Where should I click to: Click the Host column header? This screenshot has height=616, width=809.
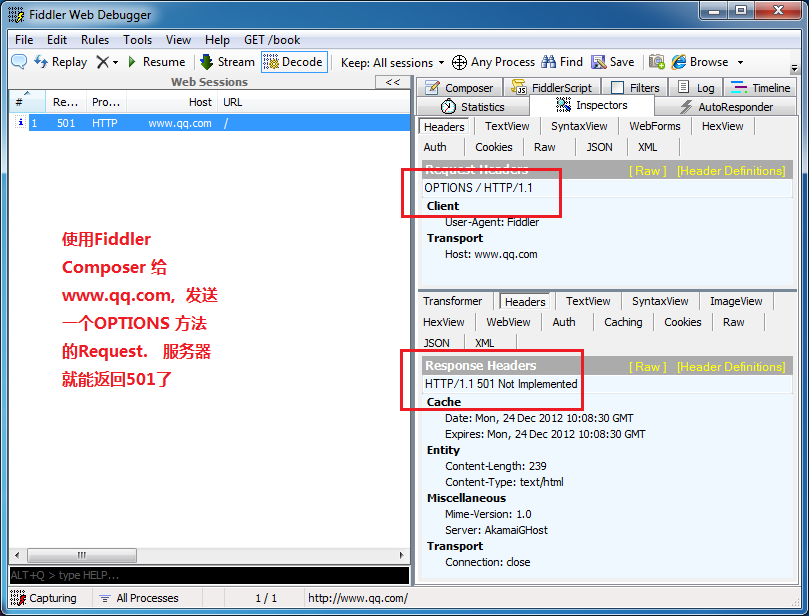(172, 102)
